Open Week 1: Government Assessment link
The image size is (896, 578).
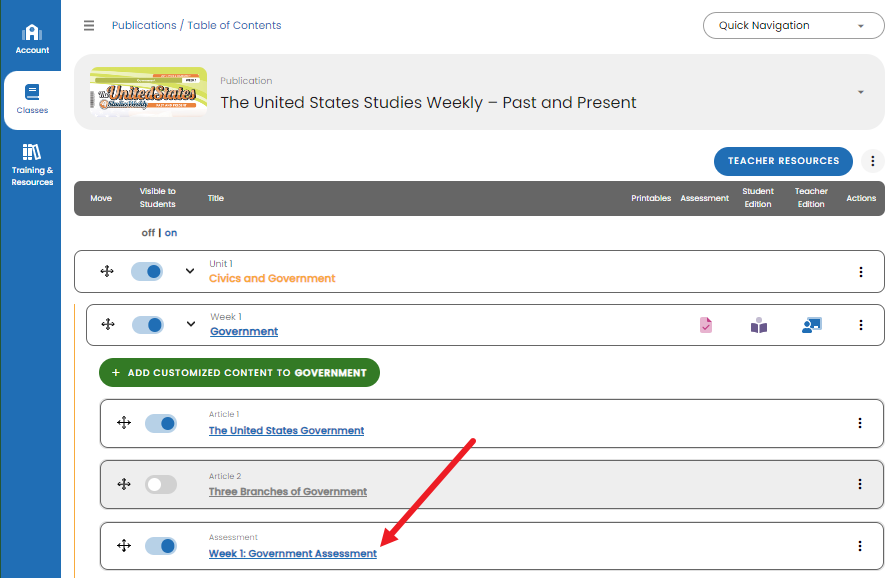click(293, 553)
